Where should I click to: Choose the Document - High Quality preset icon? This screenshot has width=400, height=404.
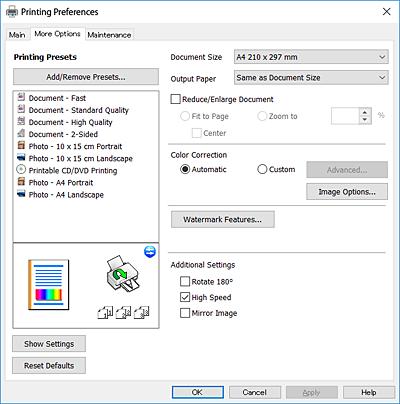pos(21,121)
